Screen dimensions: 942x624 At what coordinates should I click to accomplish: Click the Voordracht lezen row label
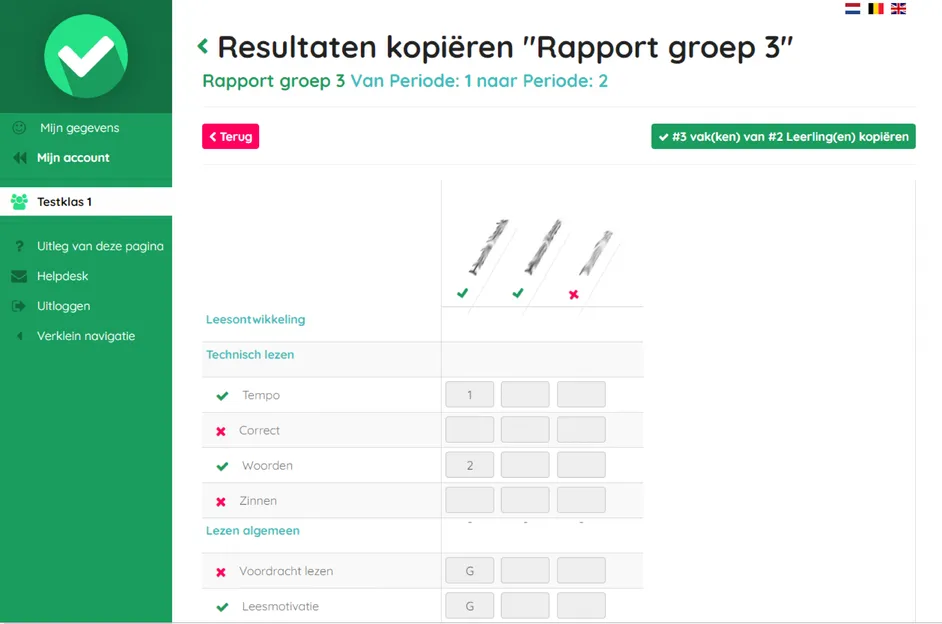[x=286, y=571]
